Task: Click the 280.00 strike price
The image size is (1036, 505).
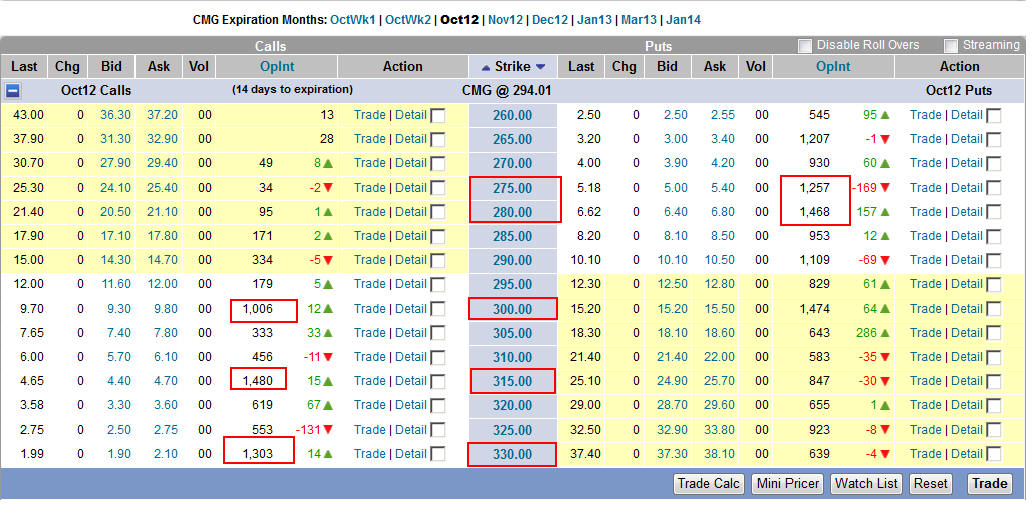Action: (x=512, y=212)
